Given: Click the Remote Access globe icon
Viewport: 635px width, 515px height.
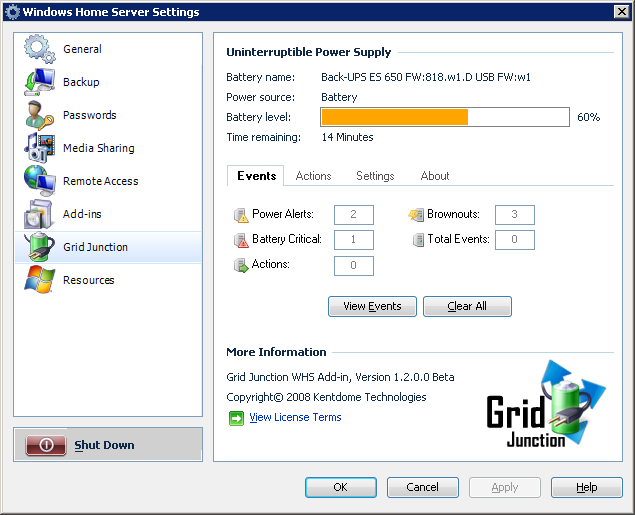Looking at the screenshot, I should pos(39,181).
